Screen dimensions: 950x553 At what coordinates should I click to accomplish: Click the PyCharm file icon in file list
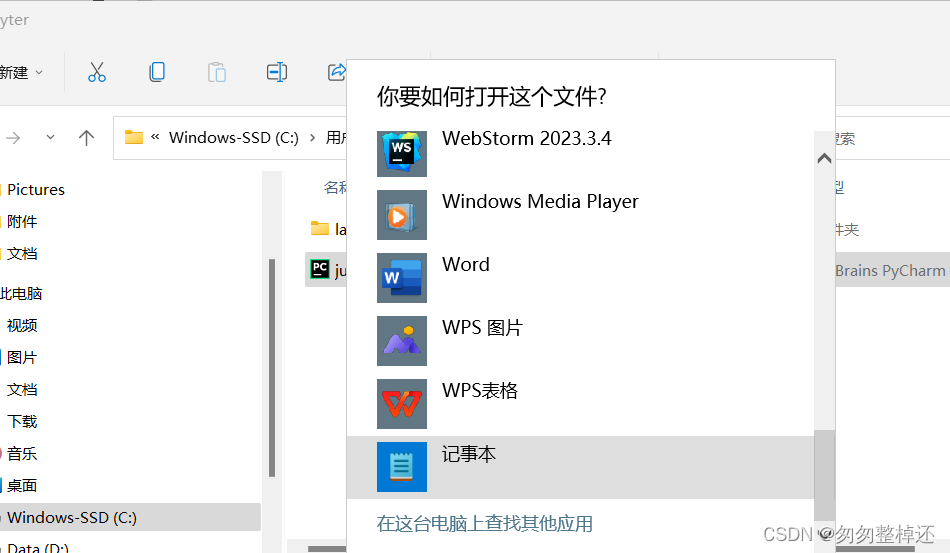(319, 269)
